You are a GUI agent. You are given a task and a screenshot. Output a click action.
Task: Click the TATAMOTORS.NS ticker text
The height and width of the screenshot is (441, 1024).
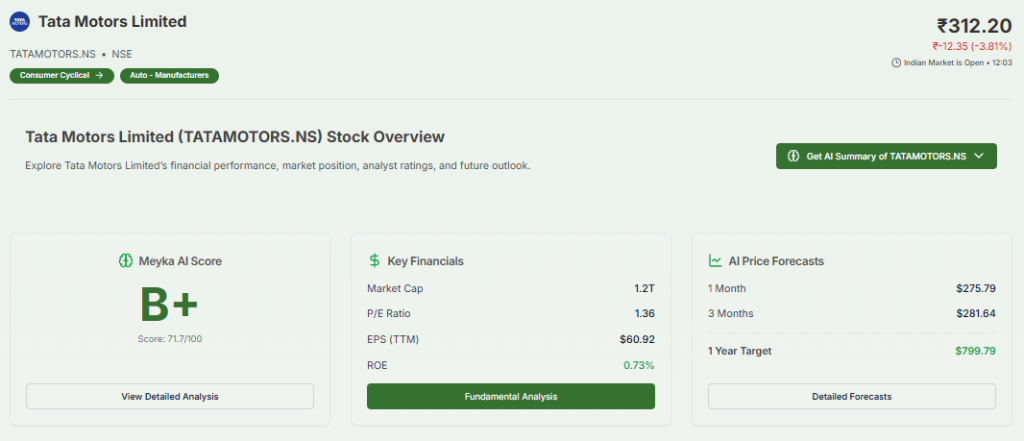pyautogui.click(x=52, y=54)
